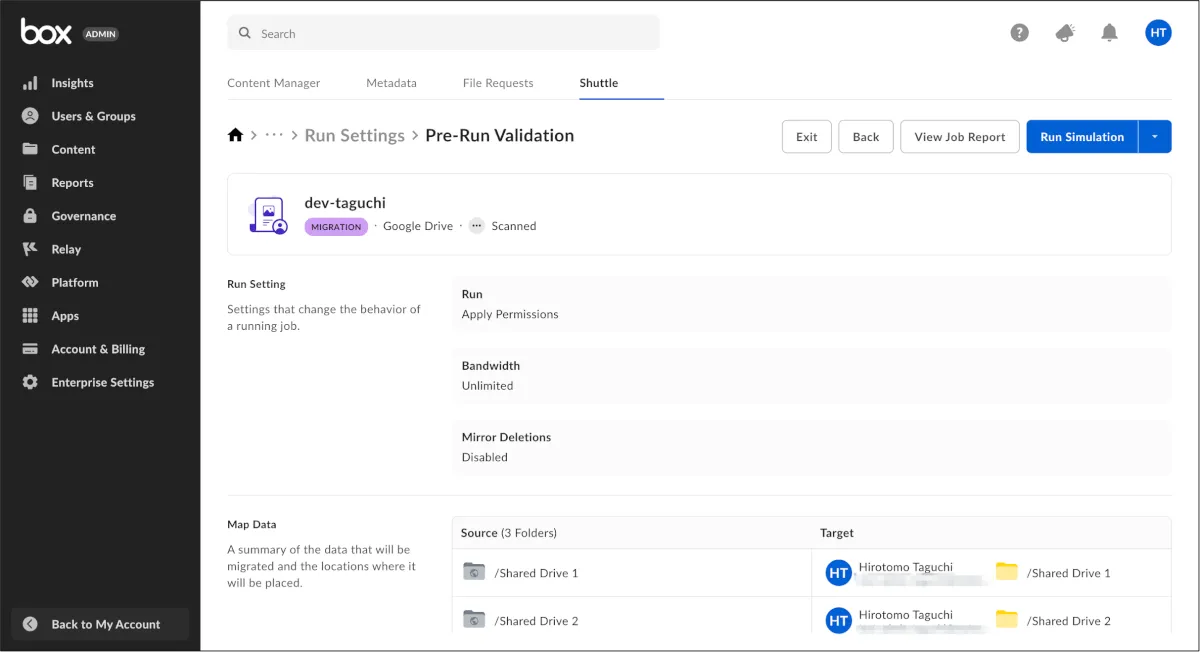This screenshot has height=652, width=1200.
Task: Go to Users & Groups
Action: pos(93,116)
